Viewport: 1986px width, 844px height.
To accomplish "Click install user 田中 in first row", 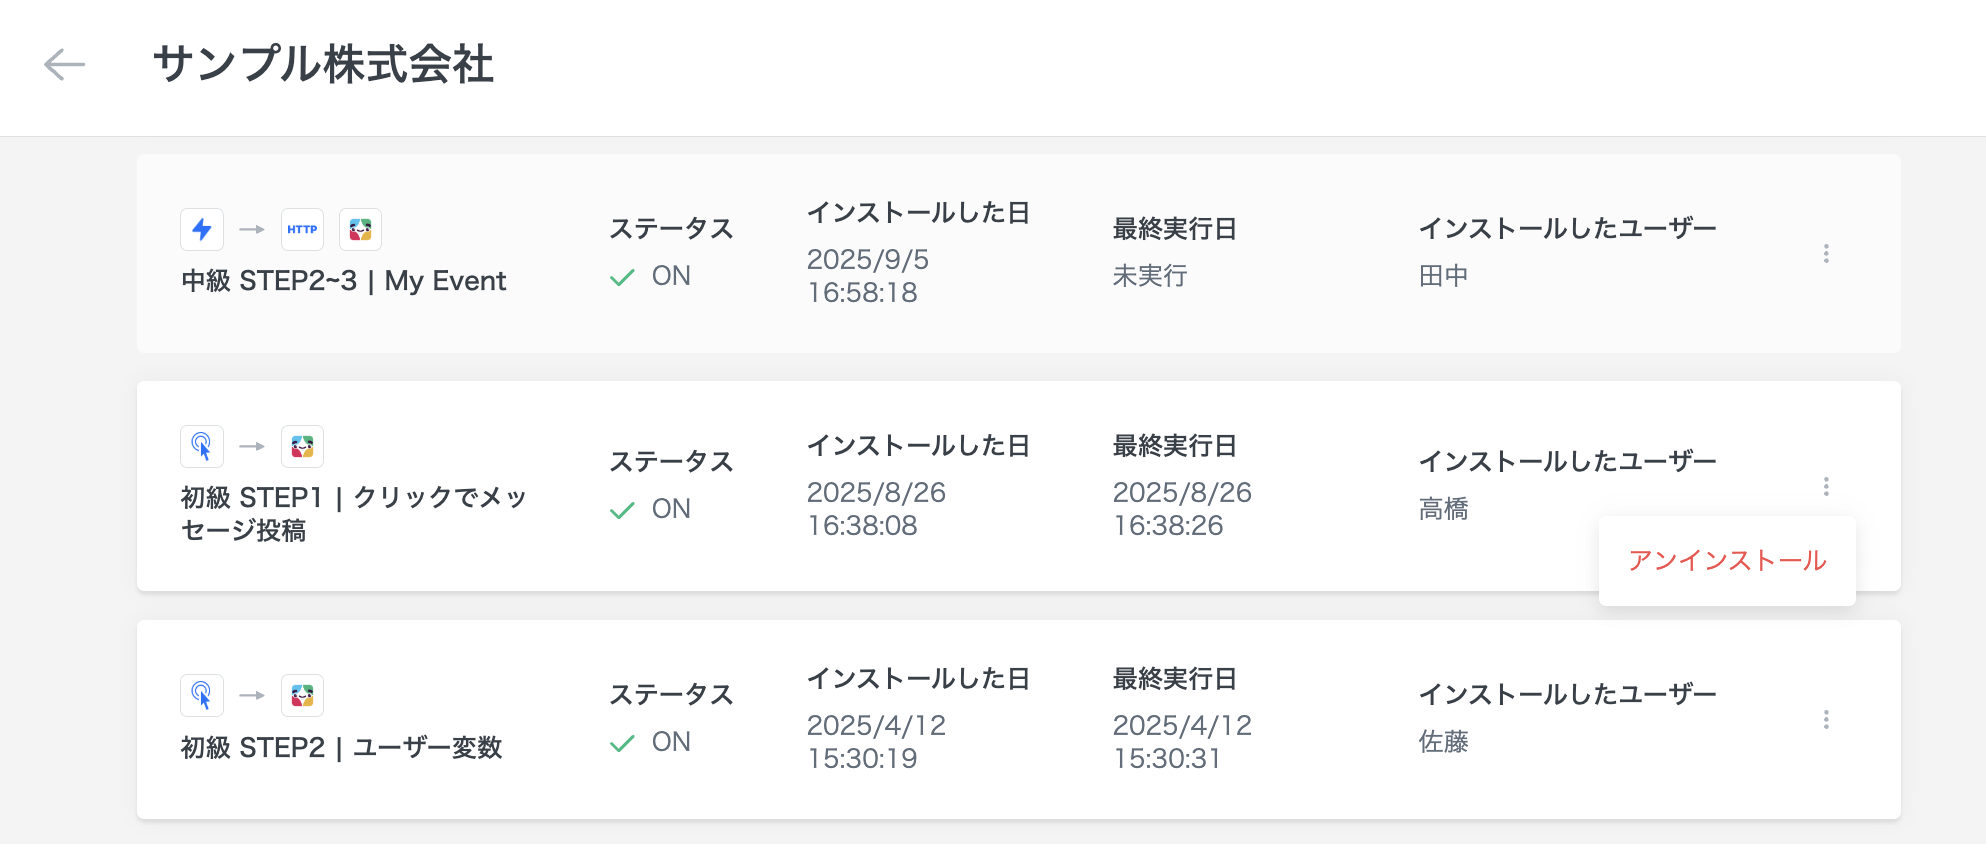I will 1443,276.
